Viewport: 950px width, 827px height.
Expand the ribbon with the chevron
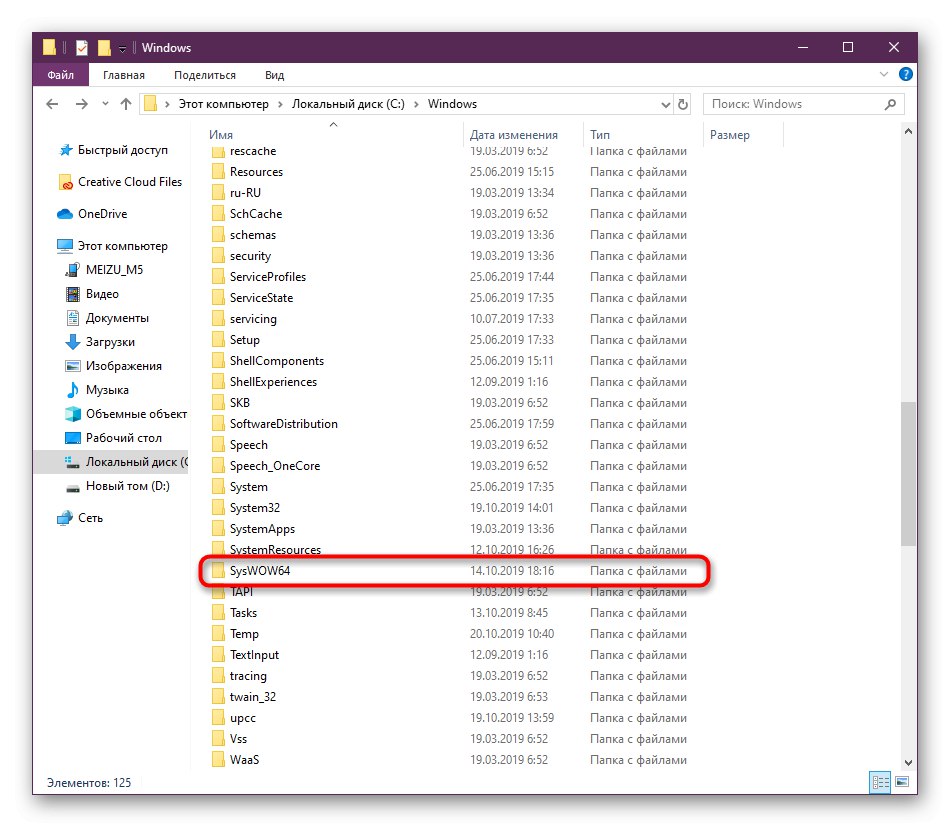883,75
